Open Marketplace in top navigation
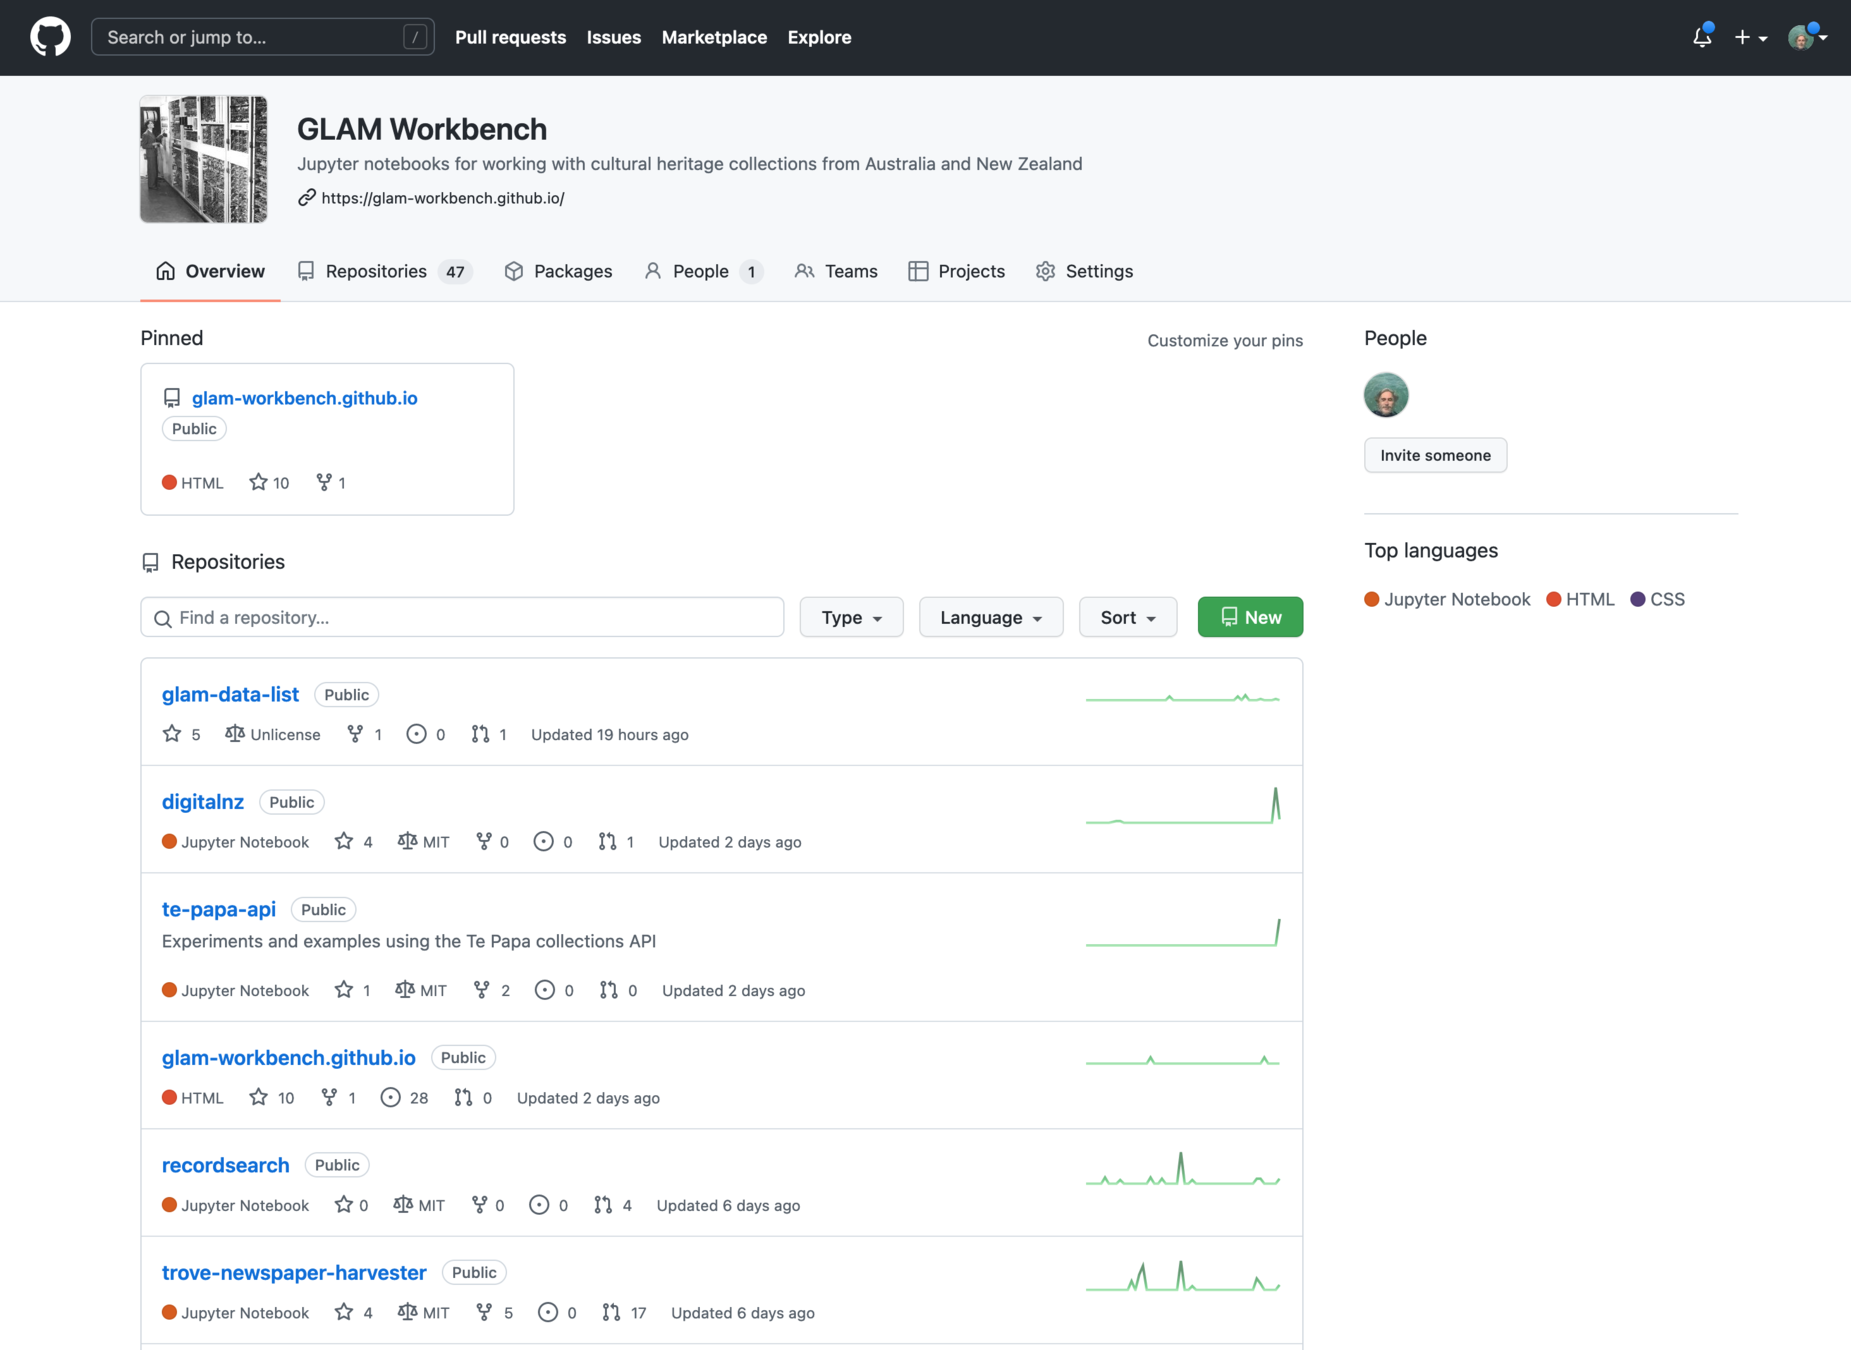Image resolution: width=1851 pixels, height=1350 pixels. (714, 37)
